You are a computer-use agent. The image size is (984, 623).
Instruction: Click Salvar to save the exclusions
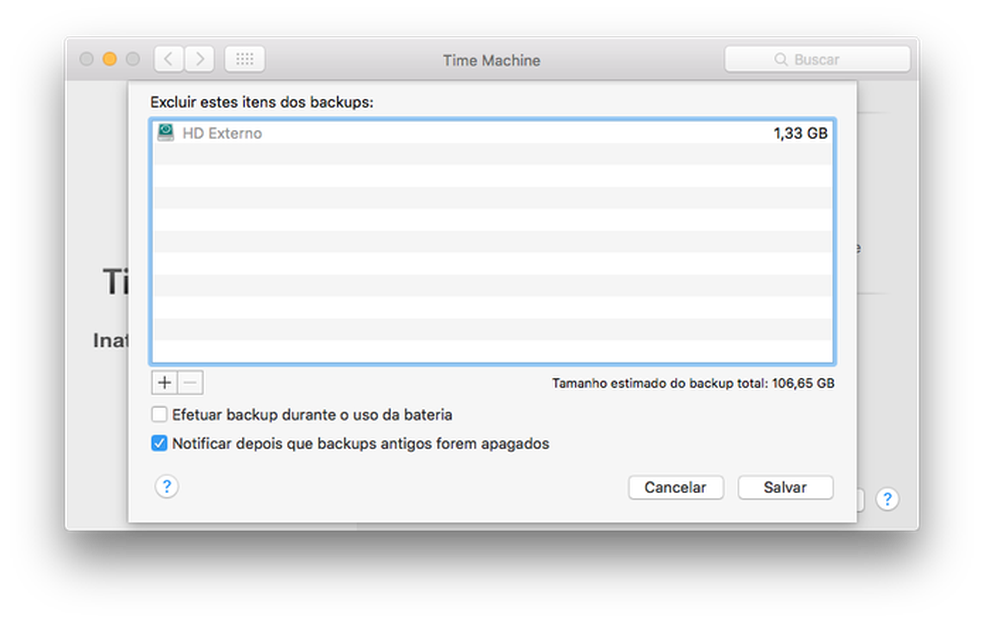(785, 487)
